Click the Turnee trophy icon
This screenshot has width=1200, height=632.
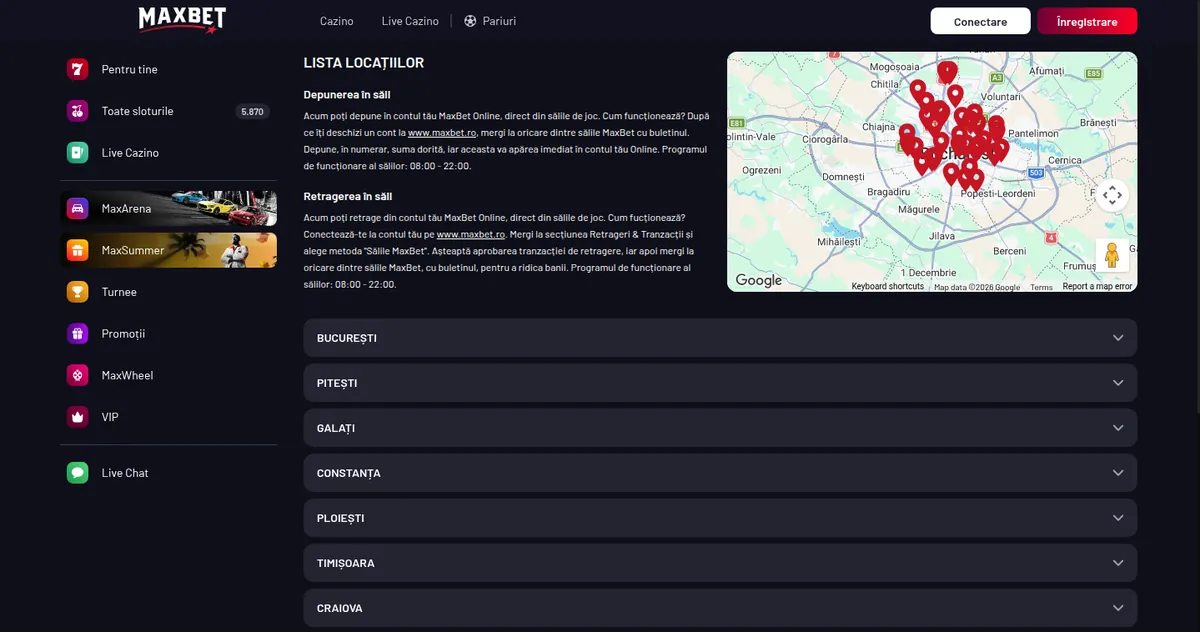pyautogui.click(x=78, y=292)
